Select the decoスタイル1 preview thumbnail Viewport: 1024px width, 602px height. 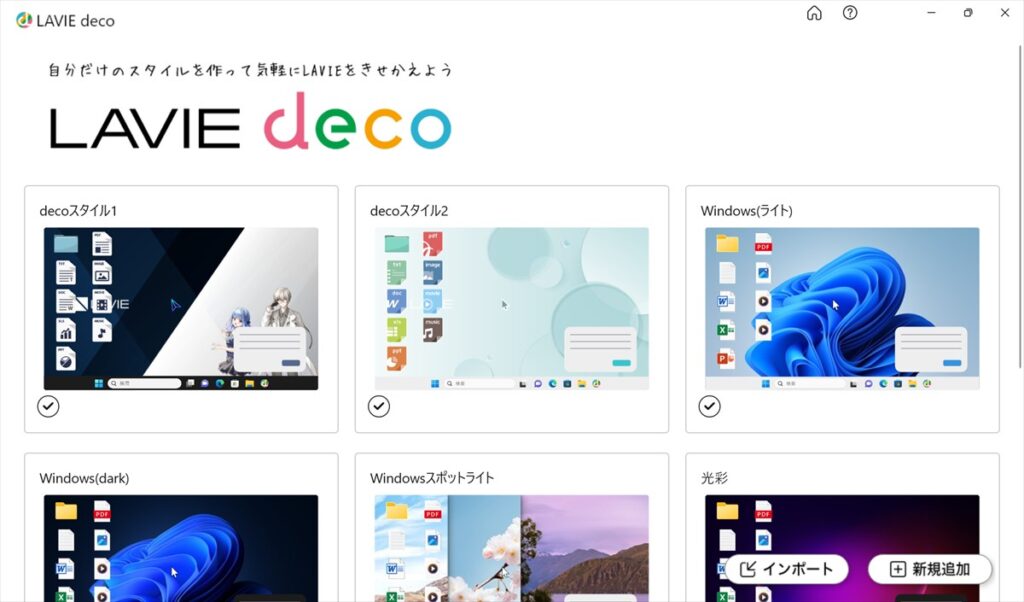[x=181, y=309]
